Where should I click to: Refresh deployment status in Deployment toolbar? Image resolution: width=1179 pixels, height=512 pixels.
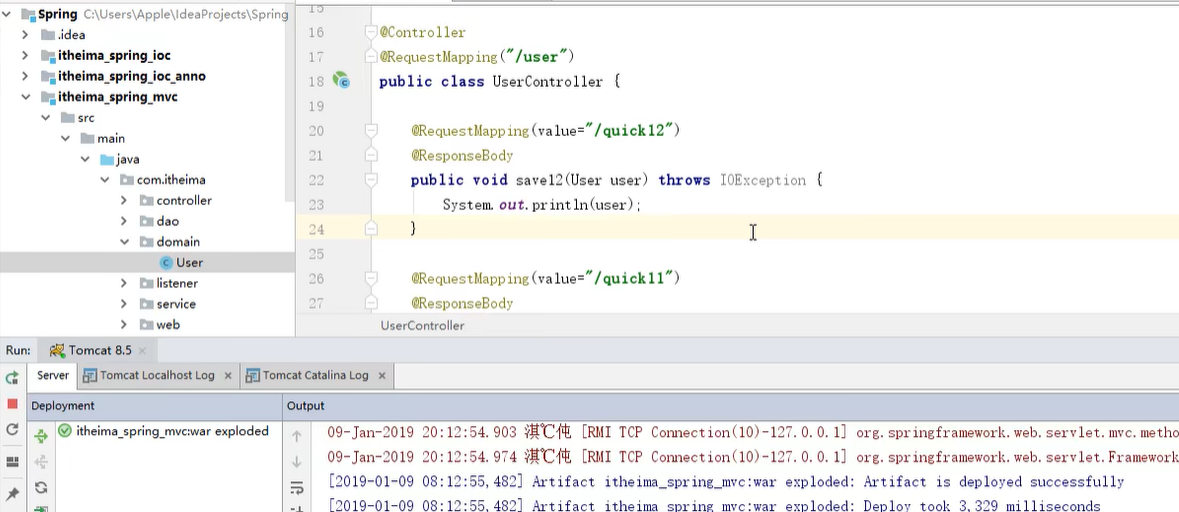tap(41, 487)
